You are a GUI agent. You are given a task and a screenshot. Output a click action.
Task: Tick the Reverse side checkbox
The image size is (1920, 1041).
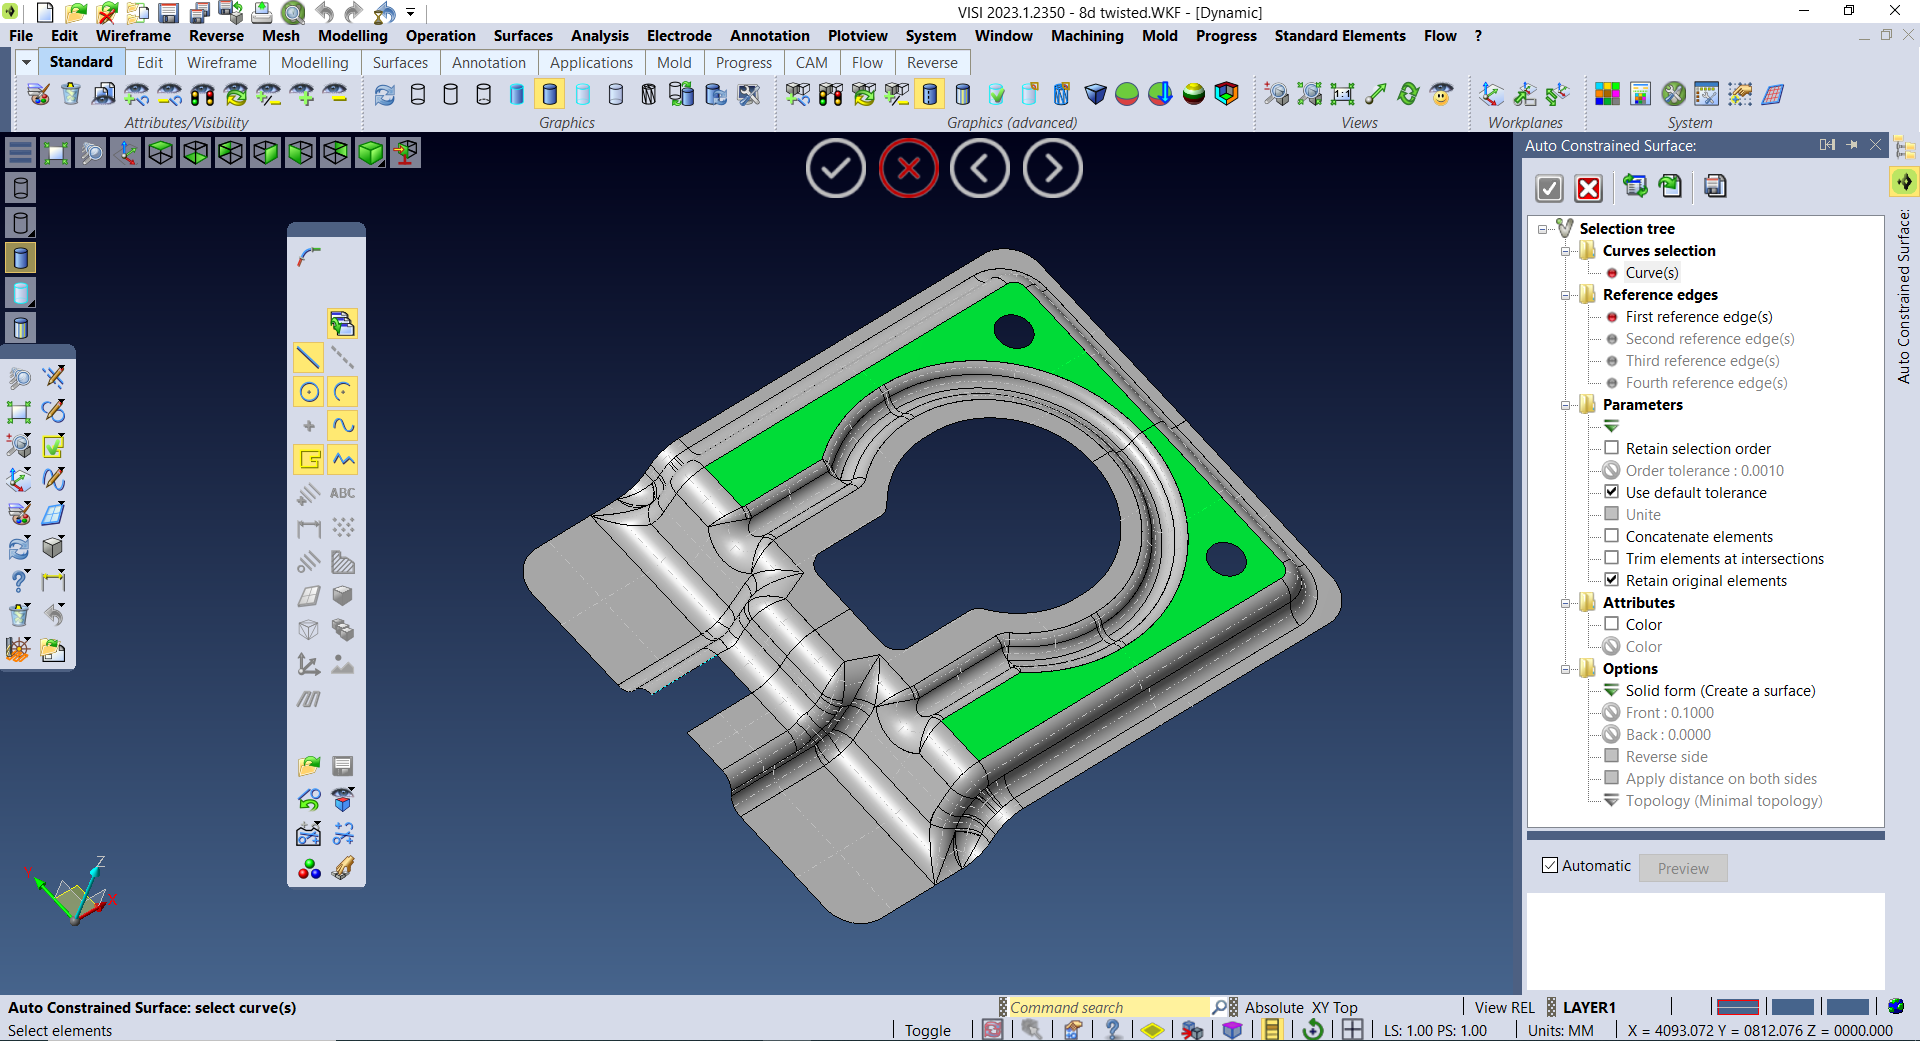point(1612,756)
